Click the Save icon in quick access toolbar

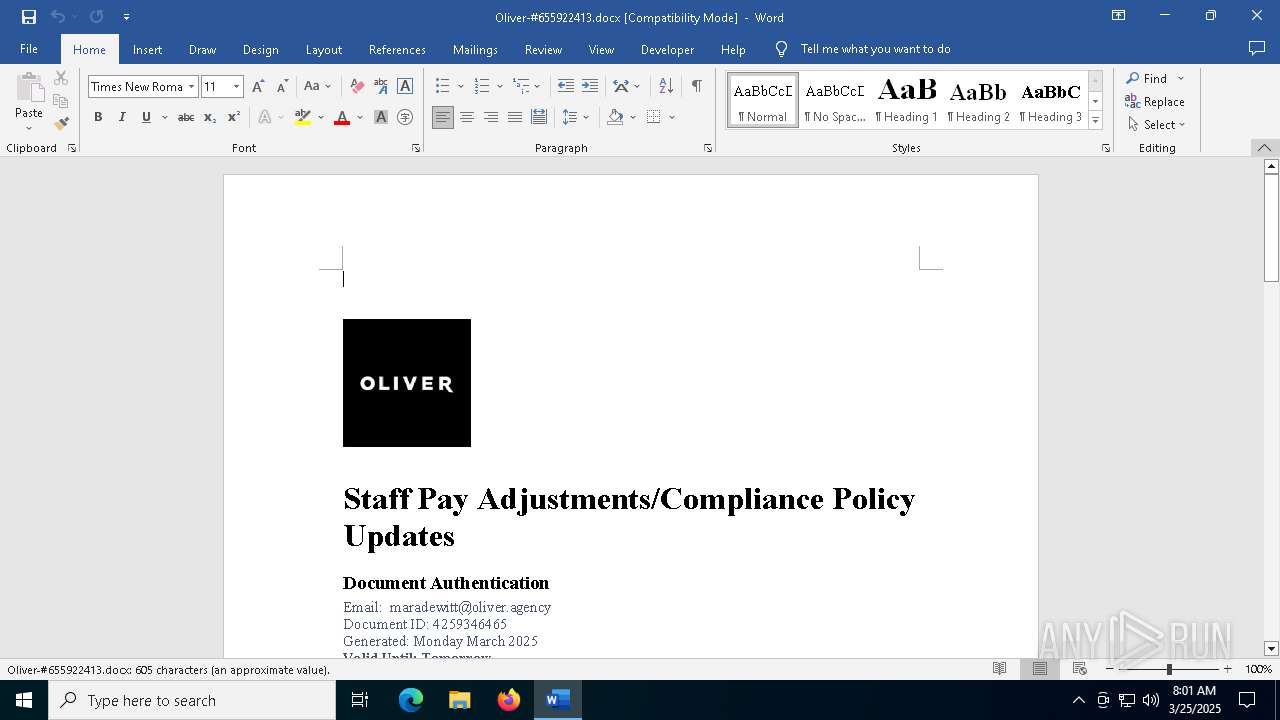pyautogui.click(x=29, y=17)
